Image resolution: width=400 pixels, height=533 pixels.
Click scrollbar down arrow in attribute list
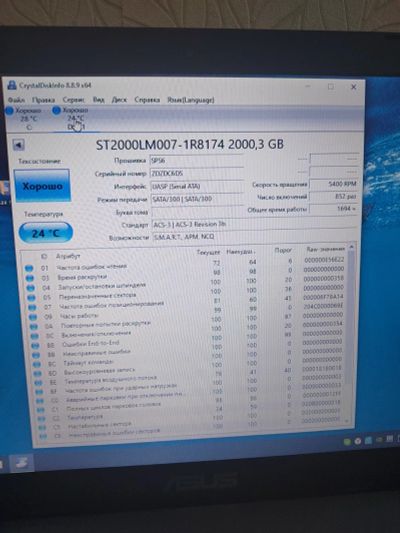point(347,421)
